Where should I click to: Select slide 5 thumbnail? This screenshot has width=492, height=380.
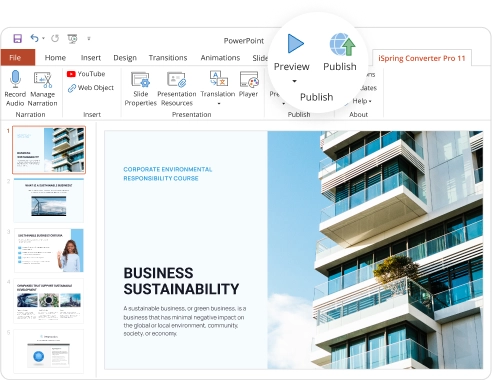click(49, 351)
